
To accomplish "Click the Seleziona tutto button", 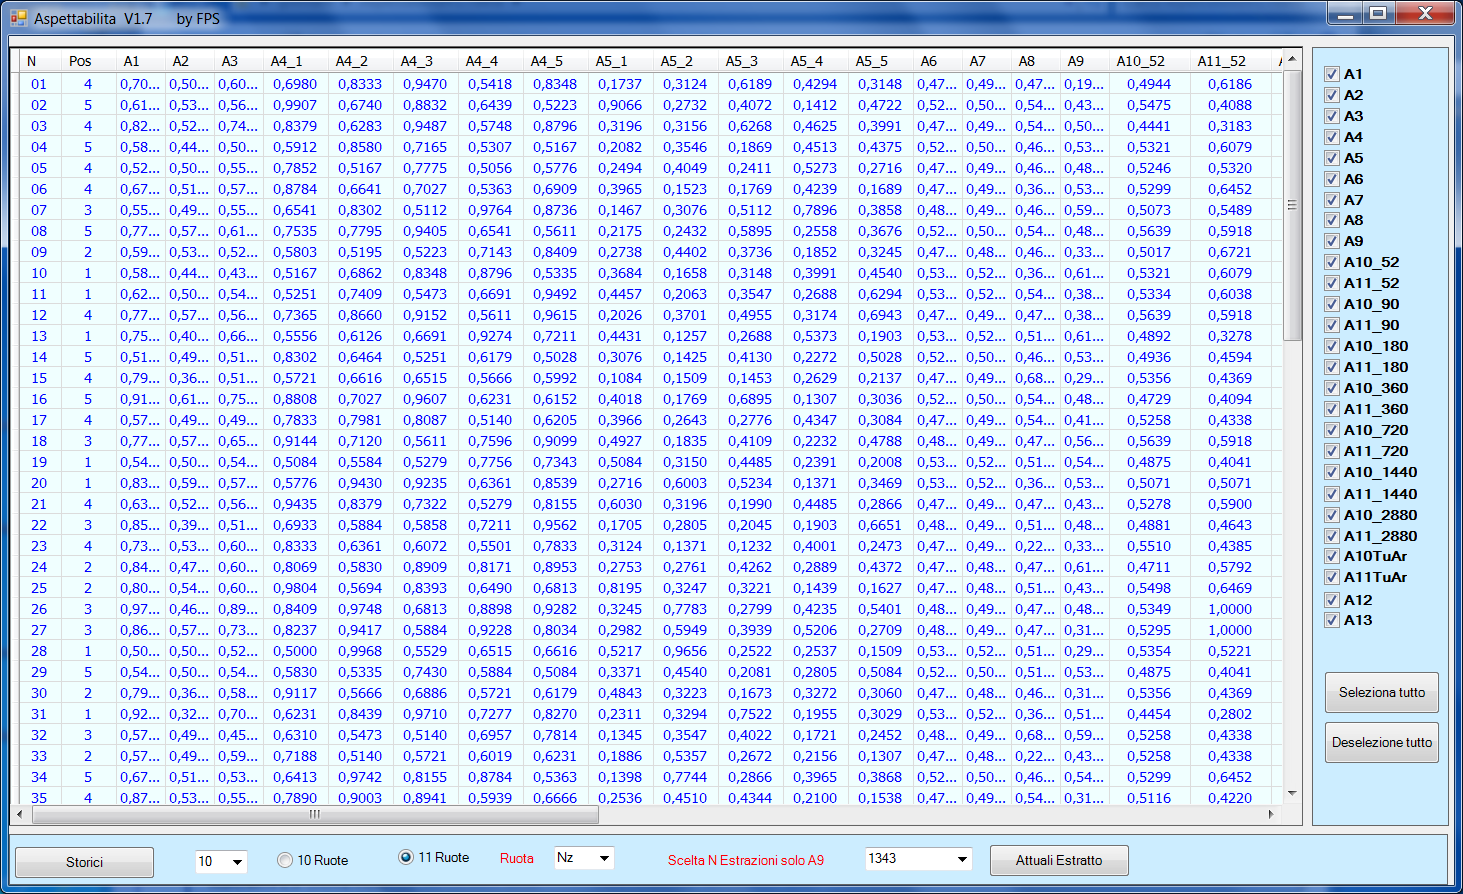I will click(x=1382, y=692).
